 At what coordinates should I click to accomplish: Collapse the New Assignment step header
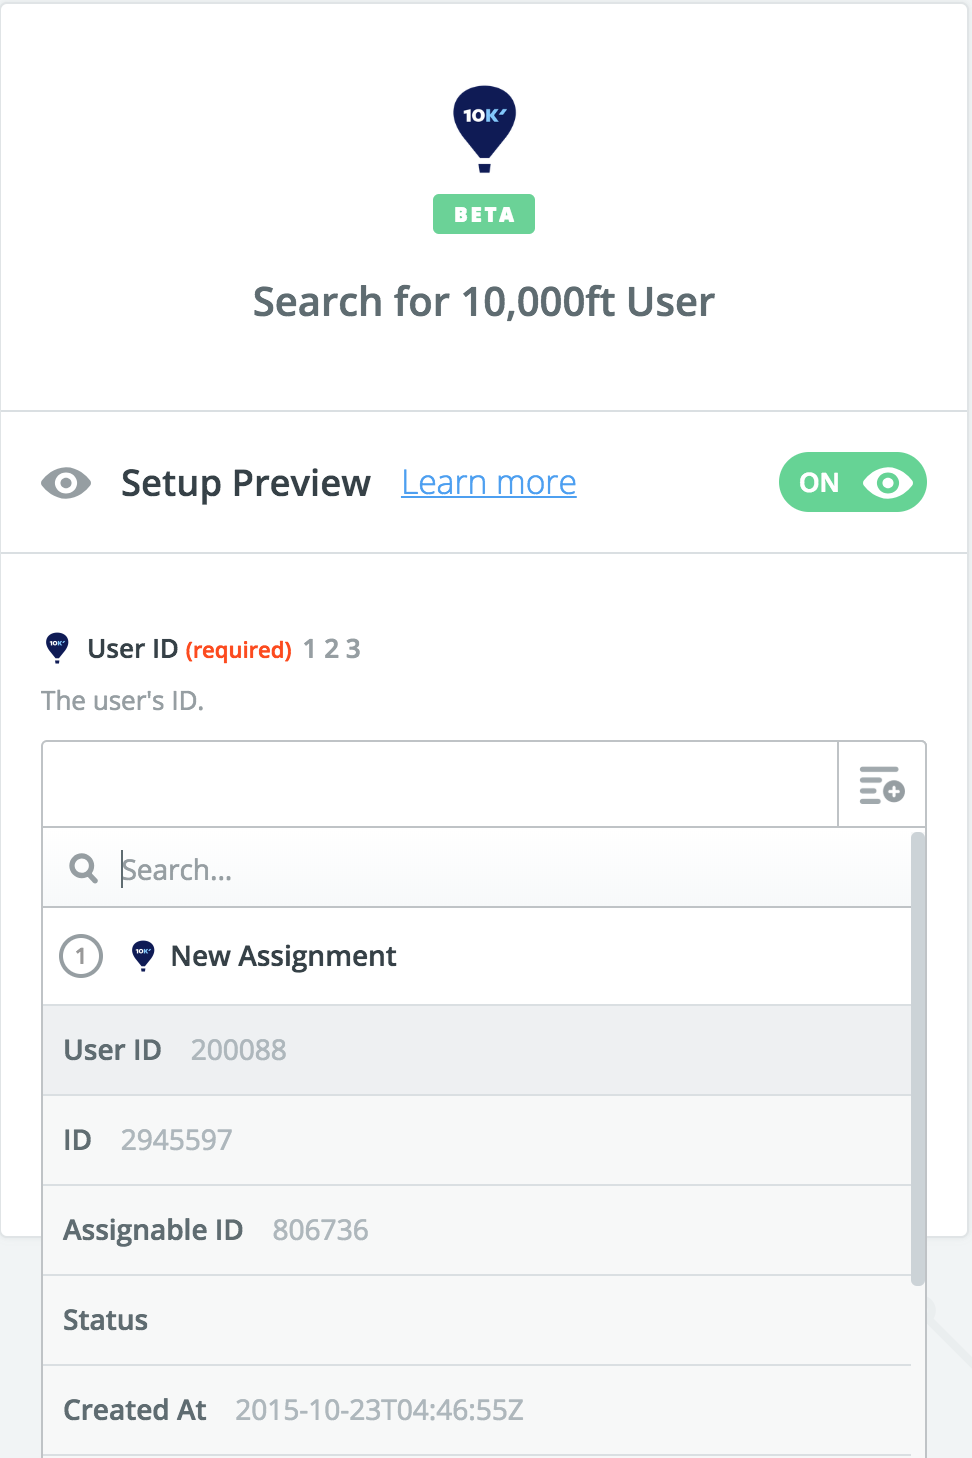(284, 957)
